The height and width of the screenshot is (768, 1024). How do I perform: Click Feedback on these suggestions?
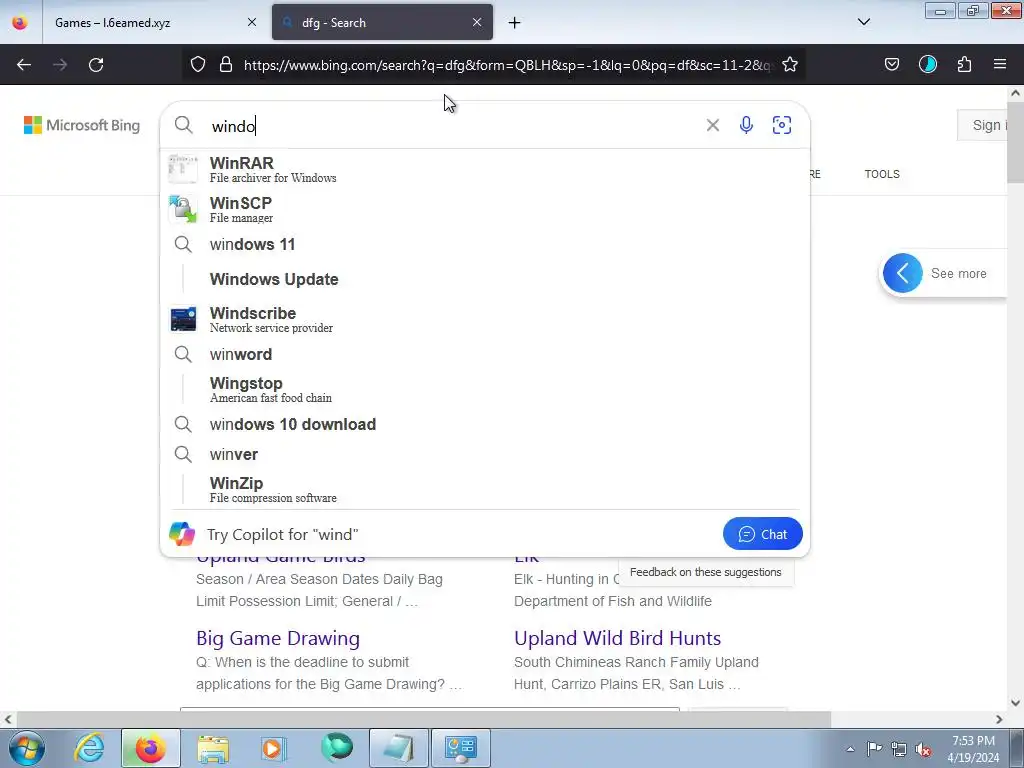click(705, 572)
